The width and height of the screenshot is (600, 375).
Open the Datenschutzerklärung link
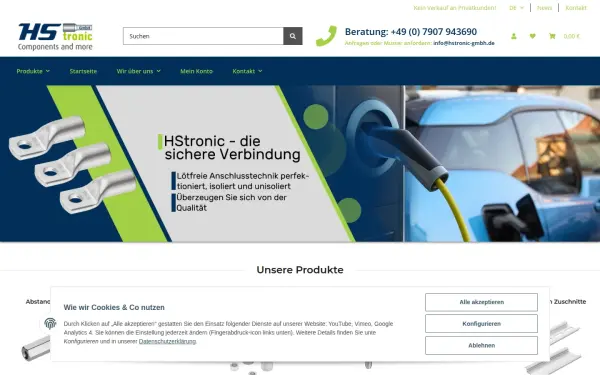[x=167, y=341]
